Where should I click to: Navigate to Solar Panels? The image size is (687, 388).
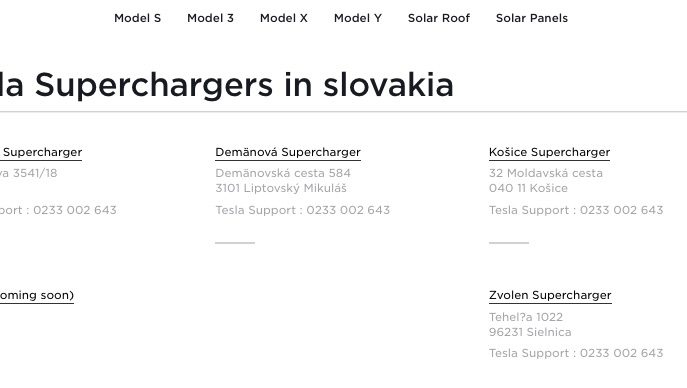[532, 18]
